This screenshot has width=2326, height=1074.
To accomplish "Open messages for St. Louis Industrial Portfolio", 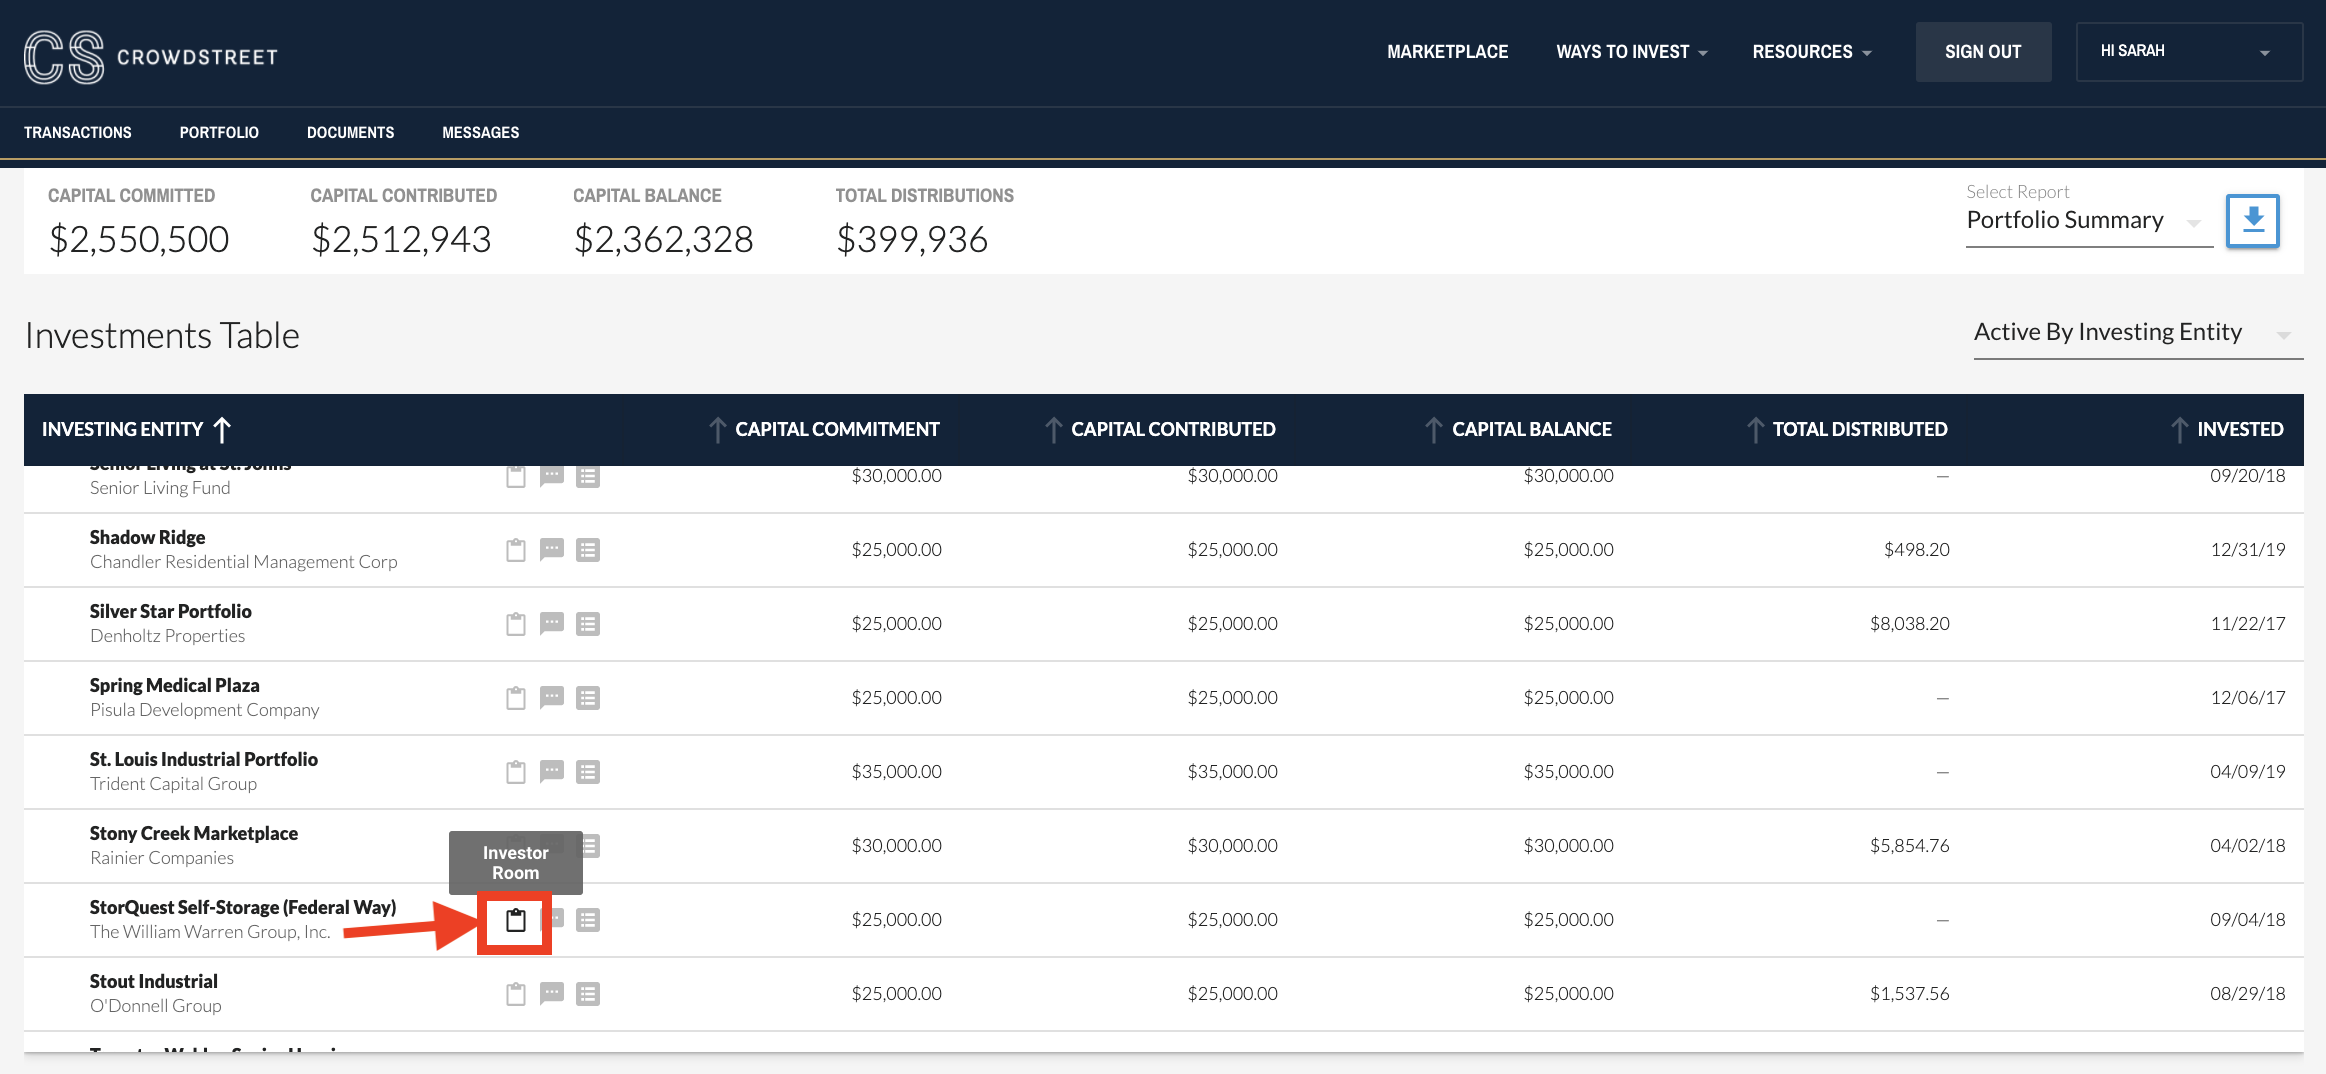I will (x=552, y=772).
